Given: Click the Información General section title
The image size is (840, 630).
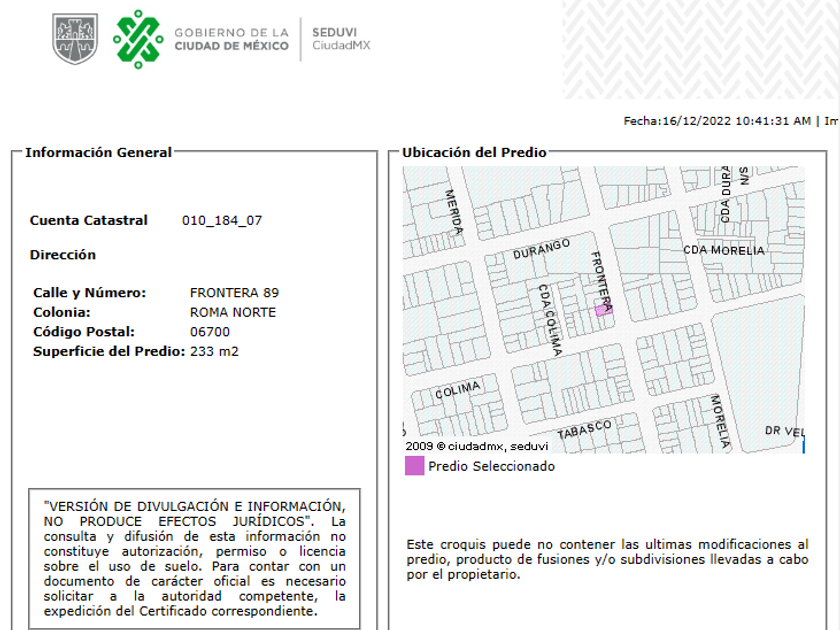Looking at the screenshot, I should tap(99, 152).
